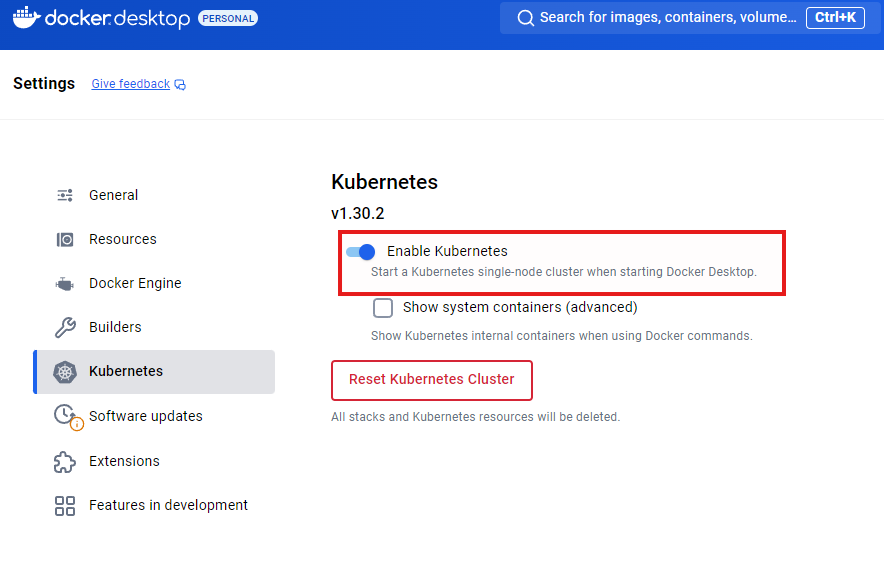Focus the search images, containers field

688,18
